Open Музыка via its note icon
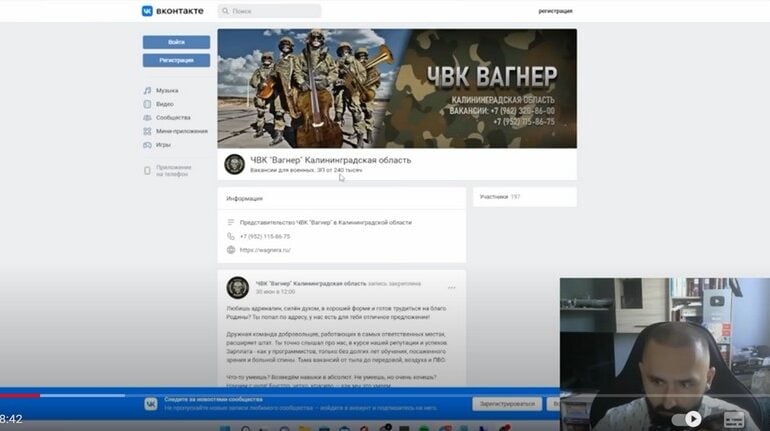 147,90
